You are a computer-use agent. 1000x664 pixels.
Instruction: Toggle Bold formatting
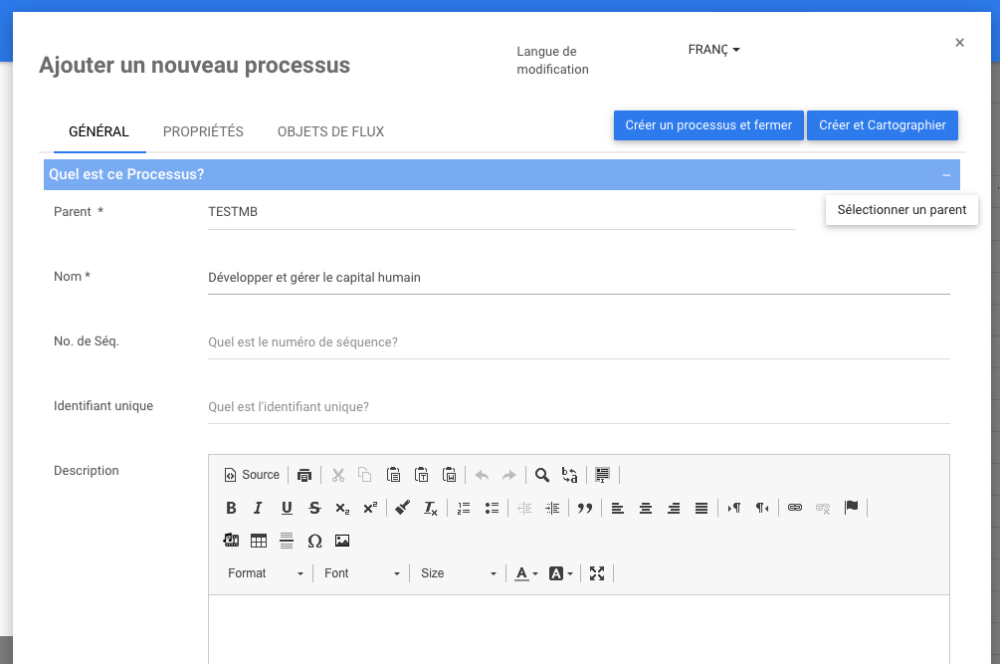[x=231, y=508]
